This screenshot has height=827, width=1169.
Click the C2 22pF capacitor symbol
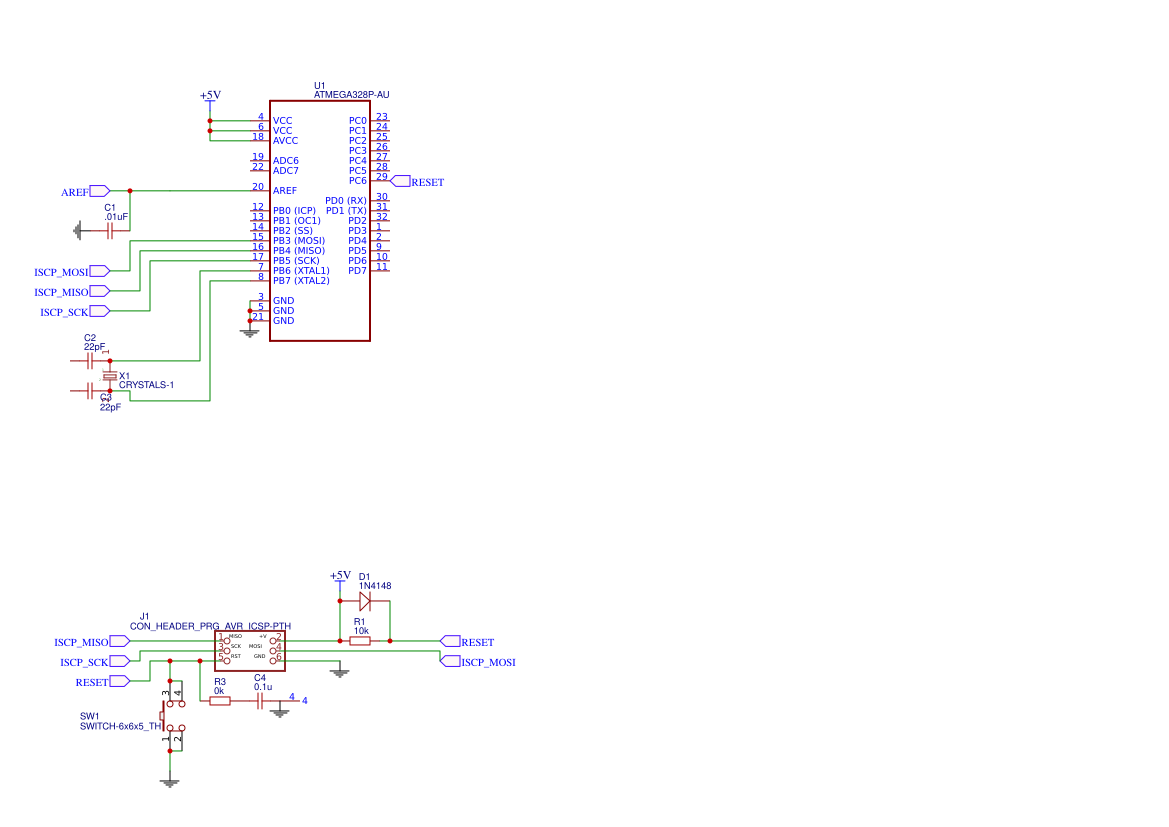[x=90, y=360]
